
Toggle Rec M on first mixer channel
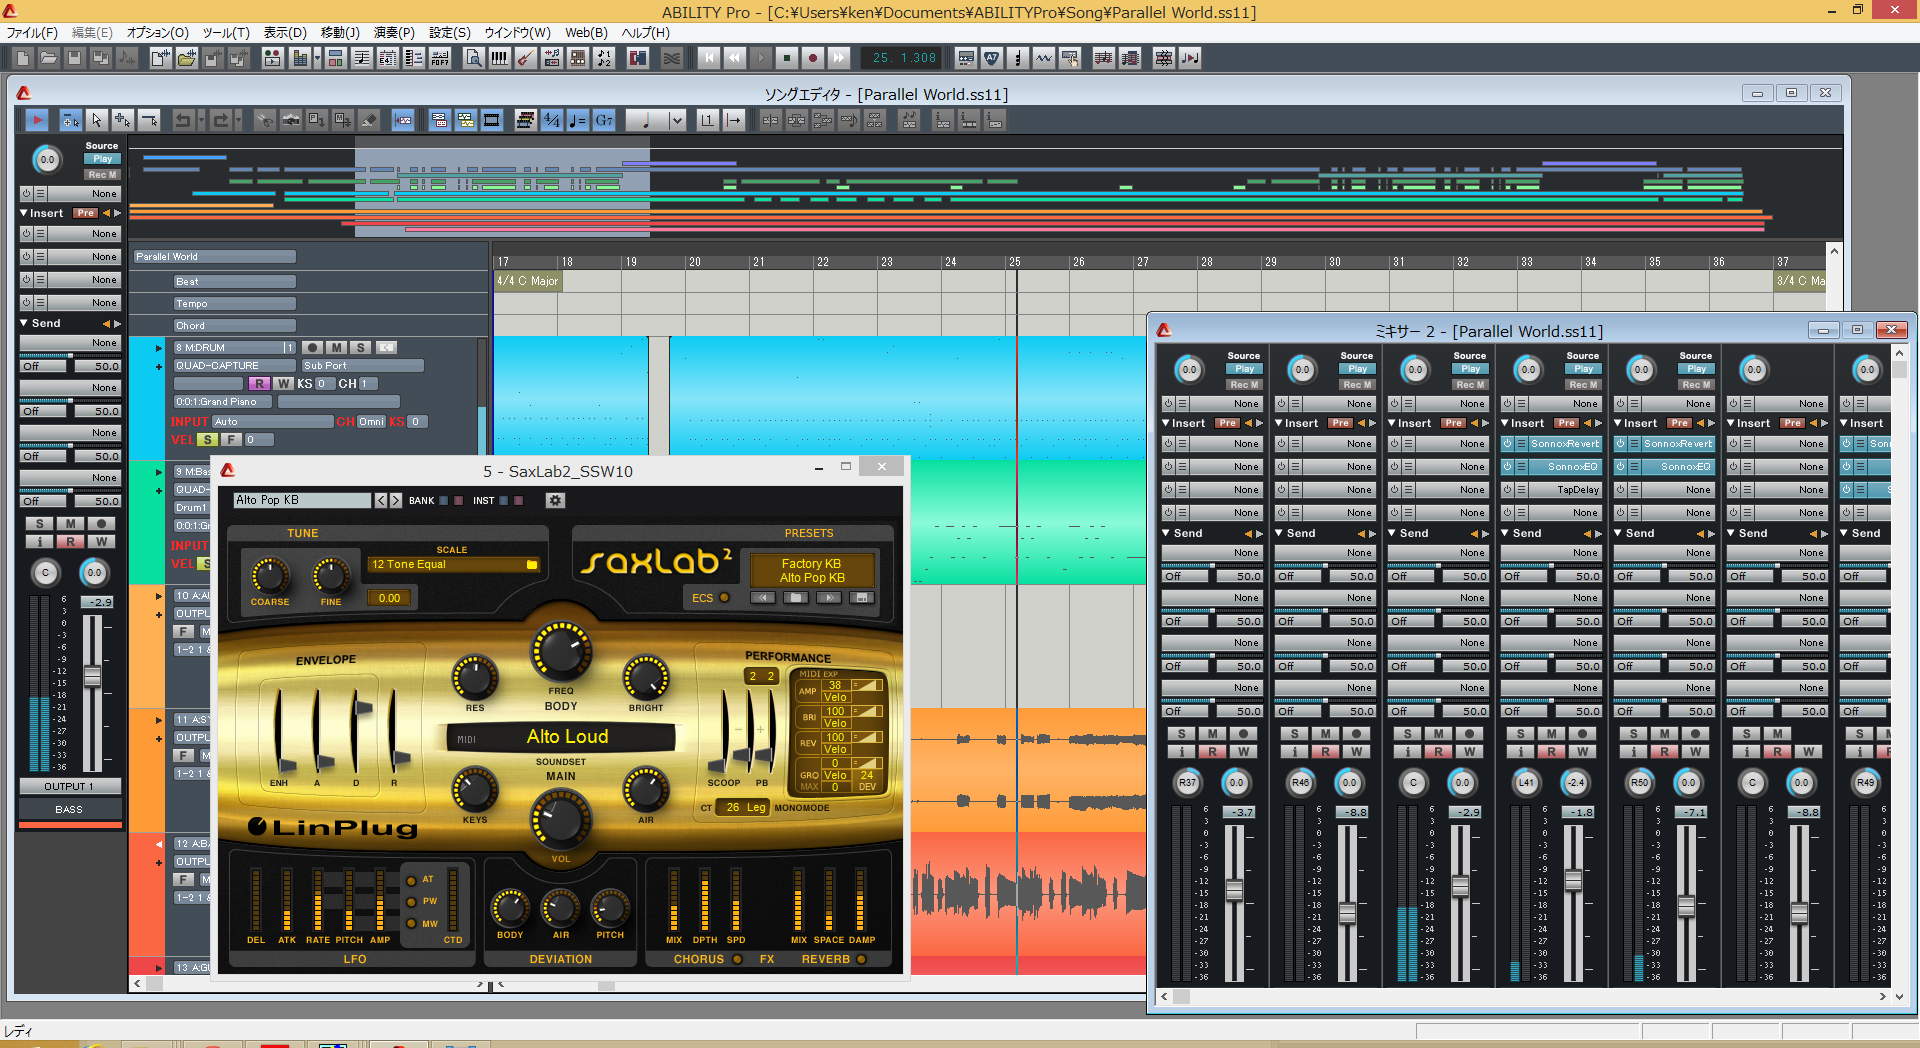[x=1244, y=385]
